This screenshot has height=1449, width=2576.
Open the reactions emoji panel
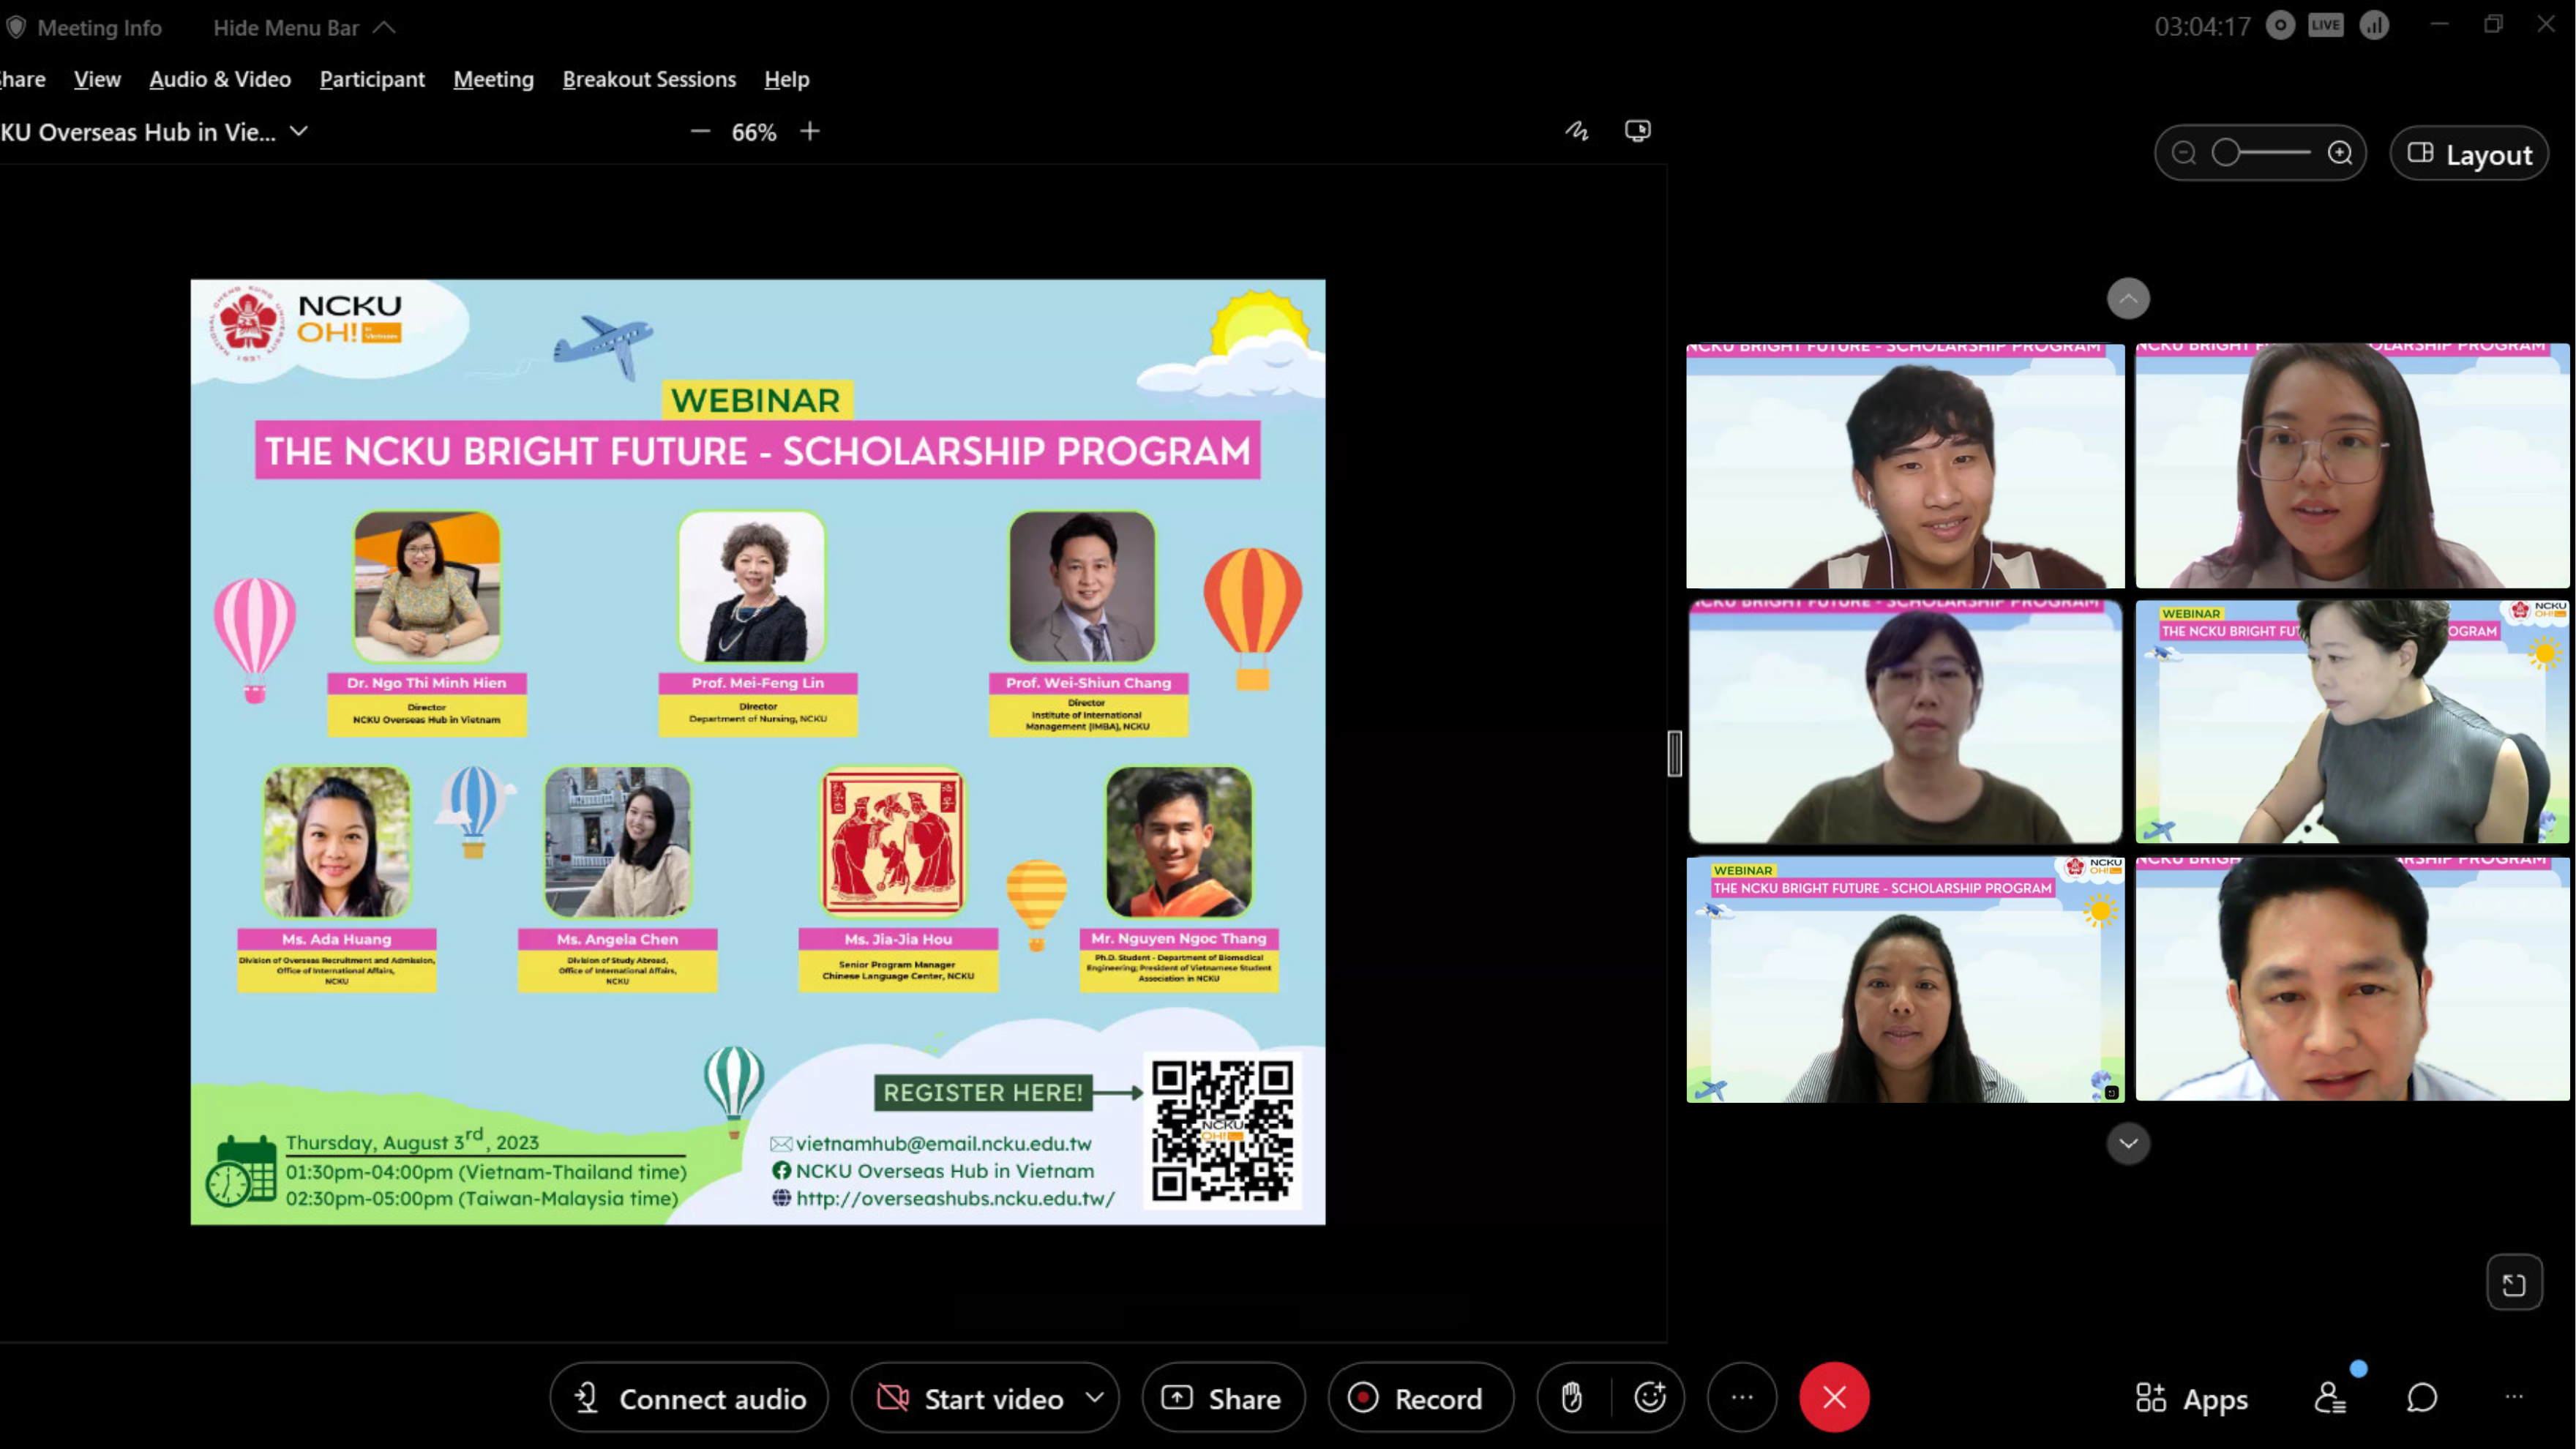1650,1397
